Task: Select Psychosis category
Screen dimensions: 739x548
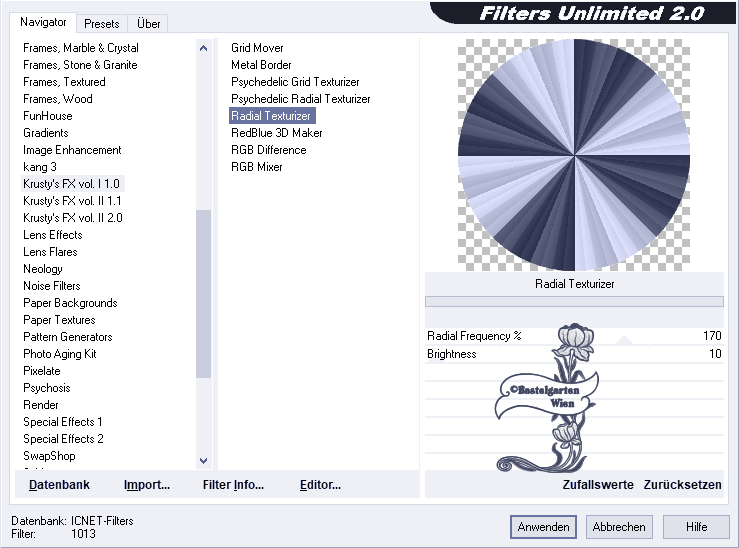Action: (47, 387)
